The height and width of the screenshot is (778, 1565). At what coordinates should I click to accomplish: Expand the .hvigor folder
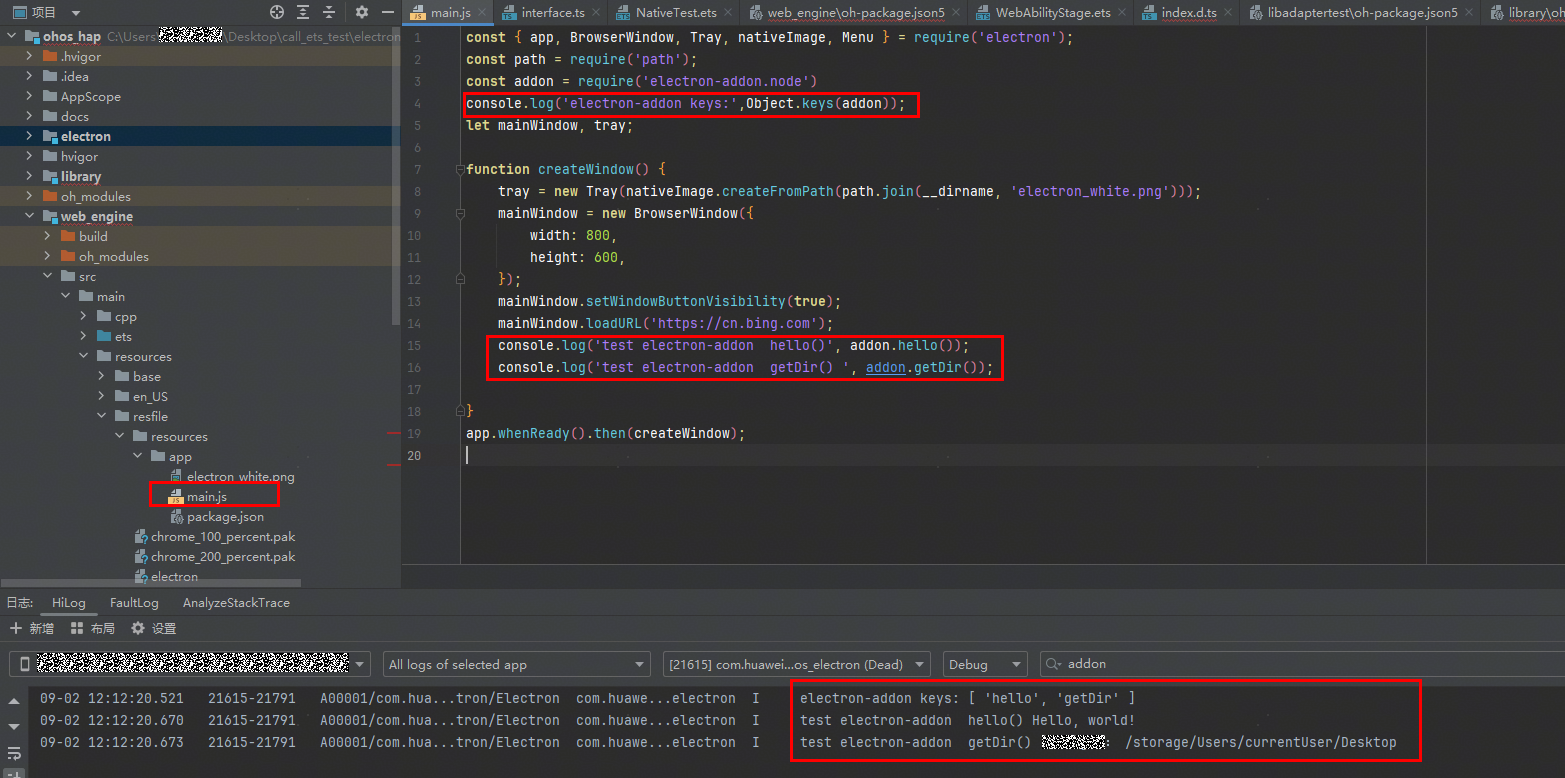[30, 56]
